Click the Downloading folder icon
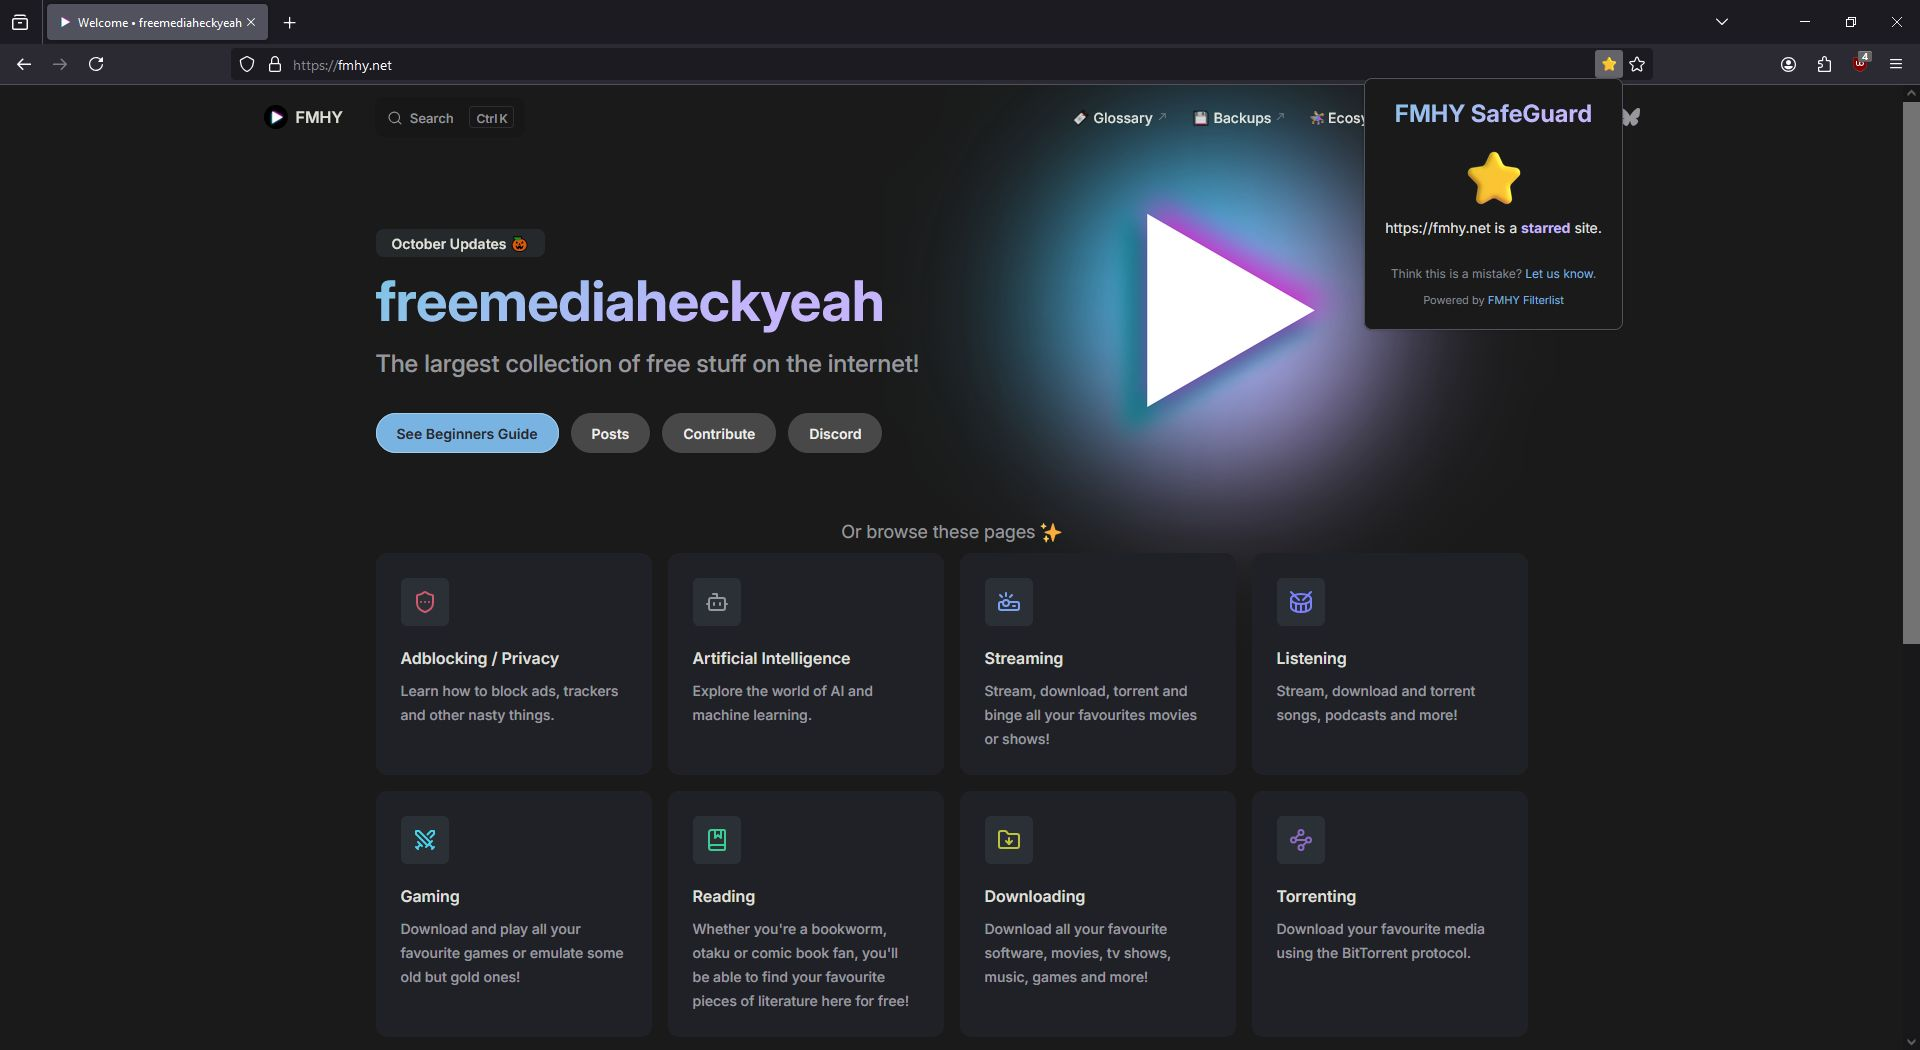Screen dimensions: 1920x1050 [x=1009, y=840]
